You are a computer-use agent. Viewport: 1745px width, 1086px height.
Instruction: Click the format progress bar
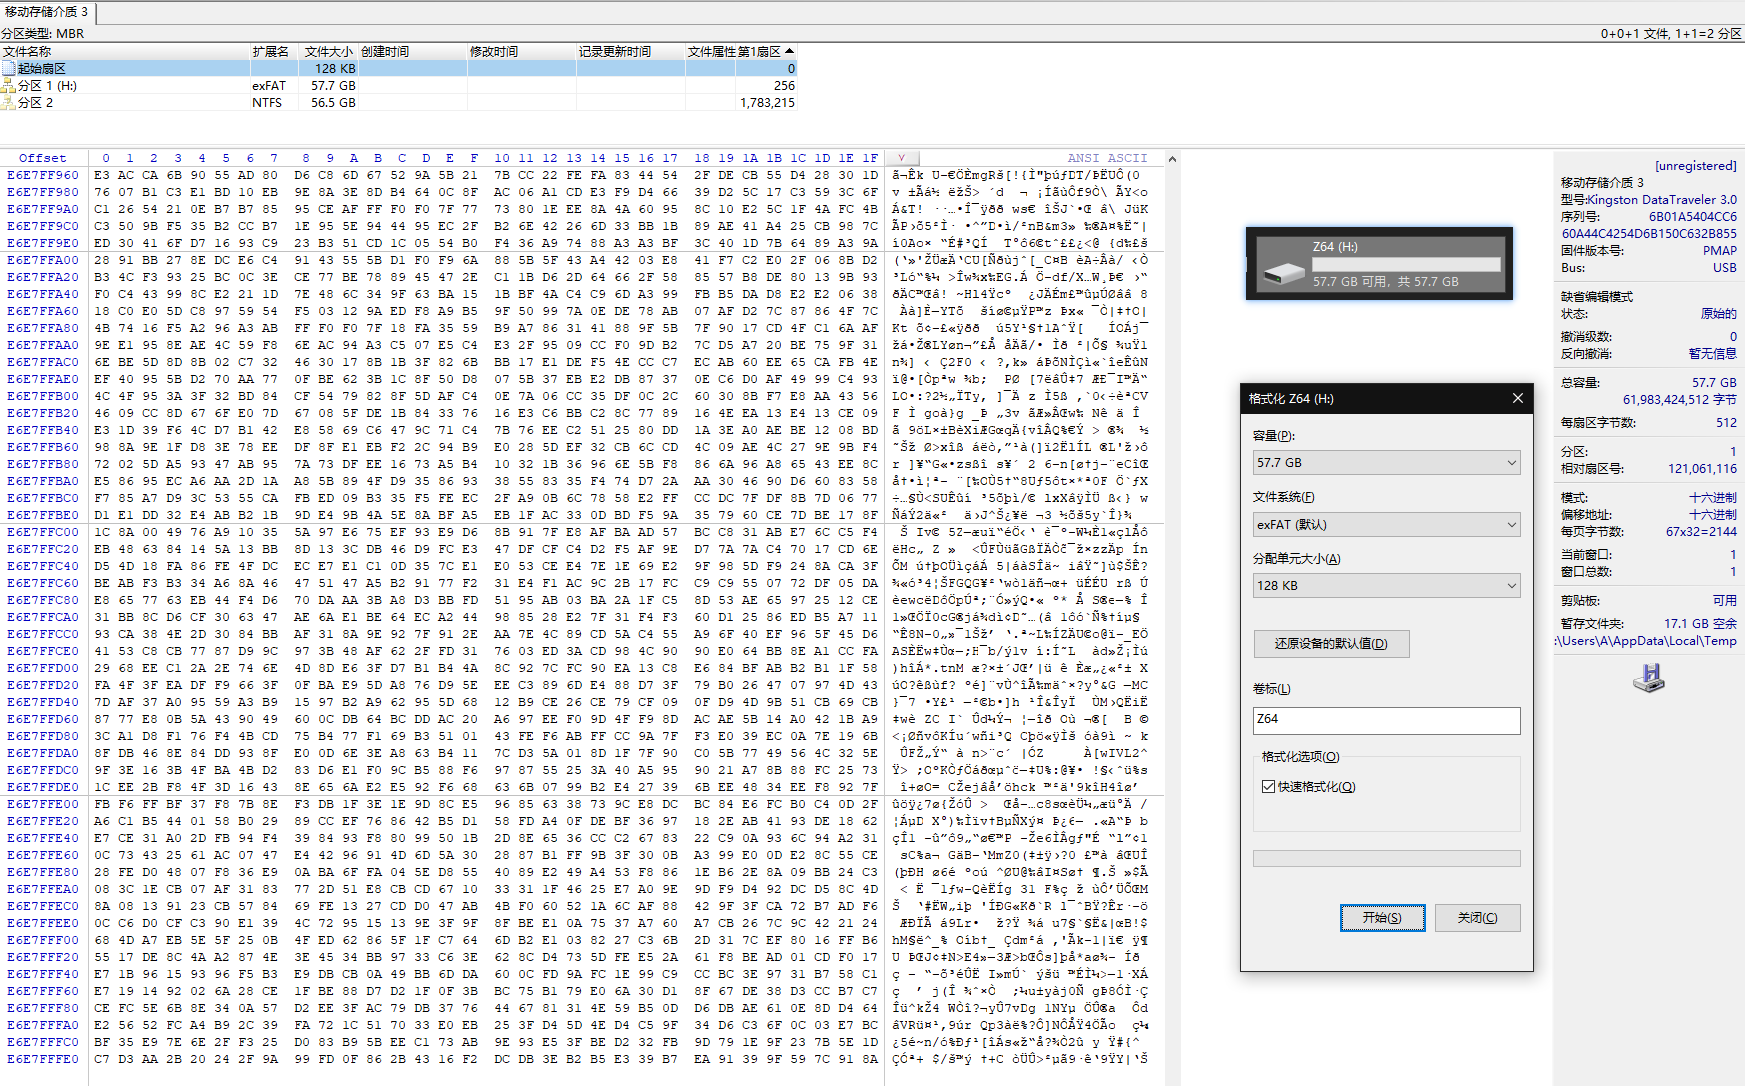coord(1386,858)
